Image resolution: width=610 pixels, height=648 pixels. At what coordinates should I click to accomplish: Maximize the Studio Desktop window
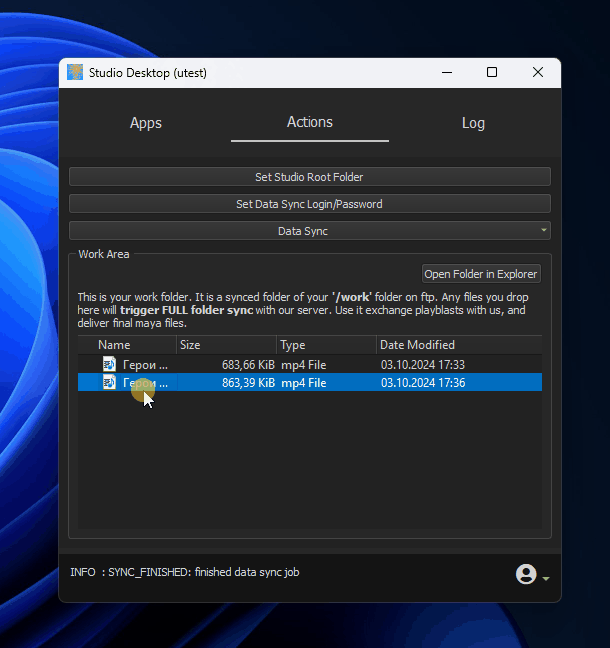click(492, 72)
